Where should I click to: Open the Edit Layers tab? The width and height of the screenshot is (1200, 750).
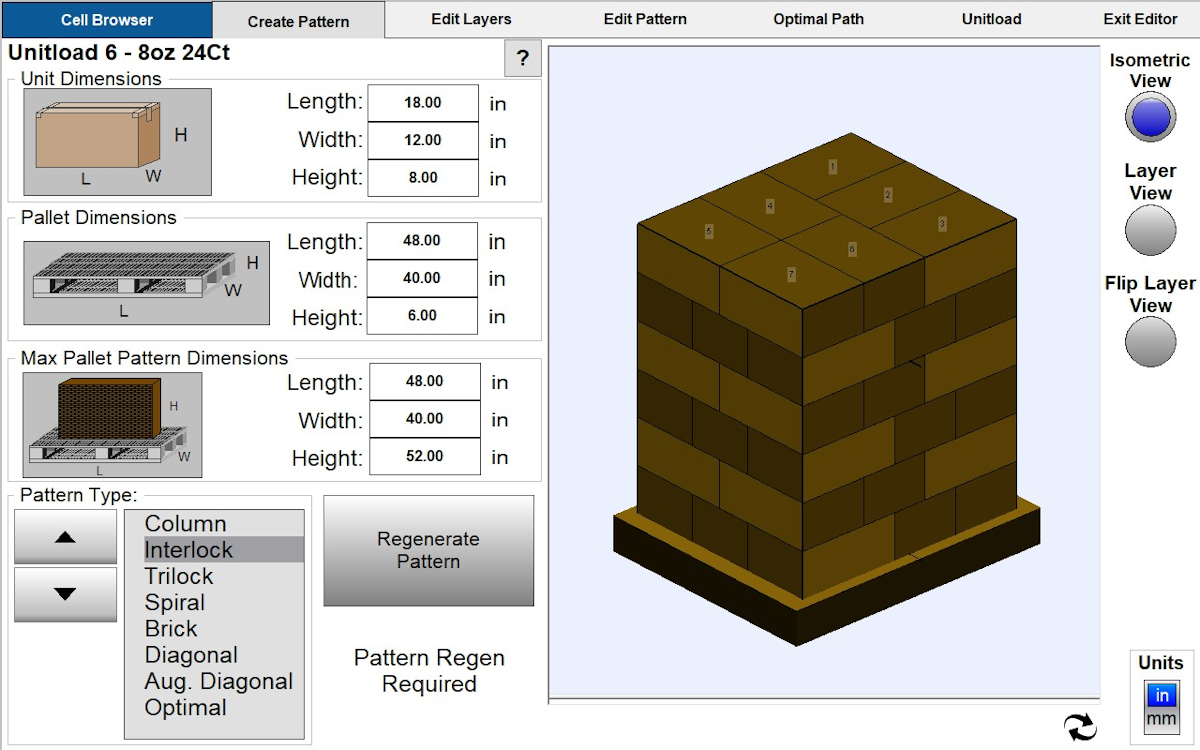click(471, 19)
